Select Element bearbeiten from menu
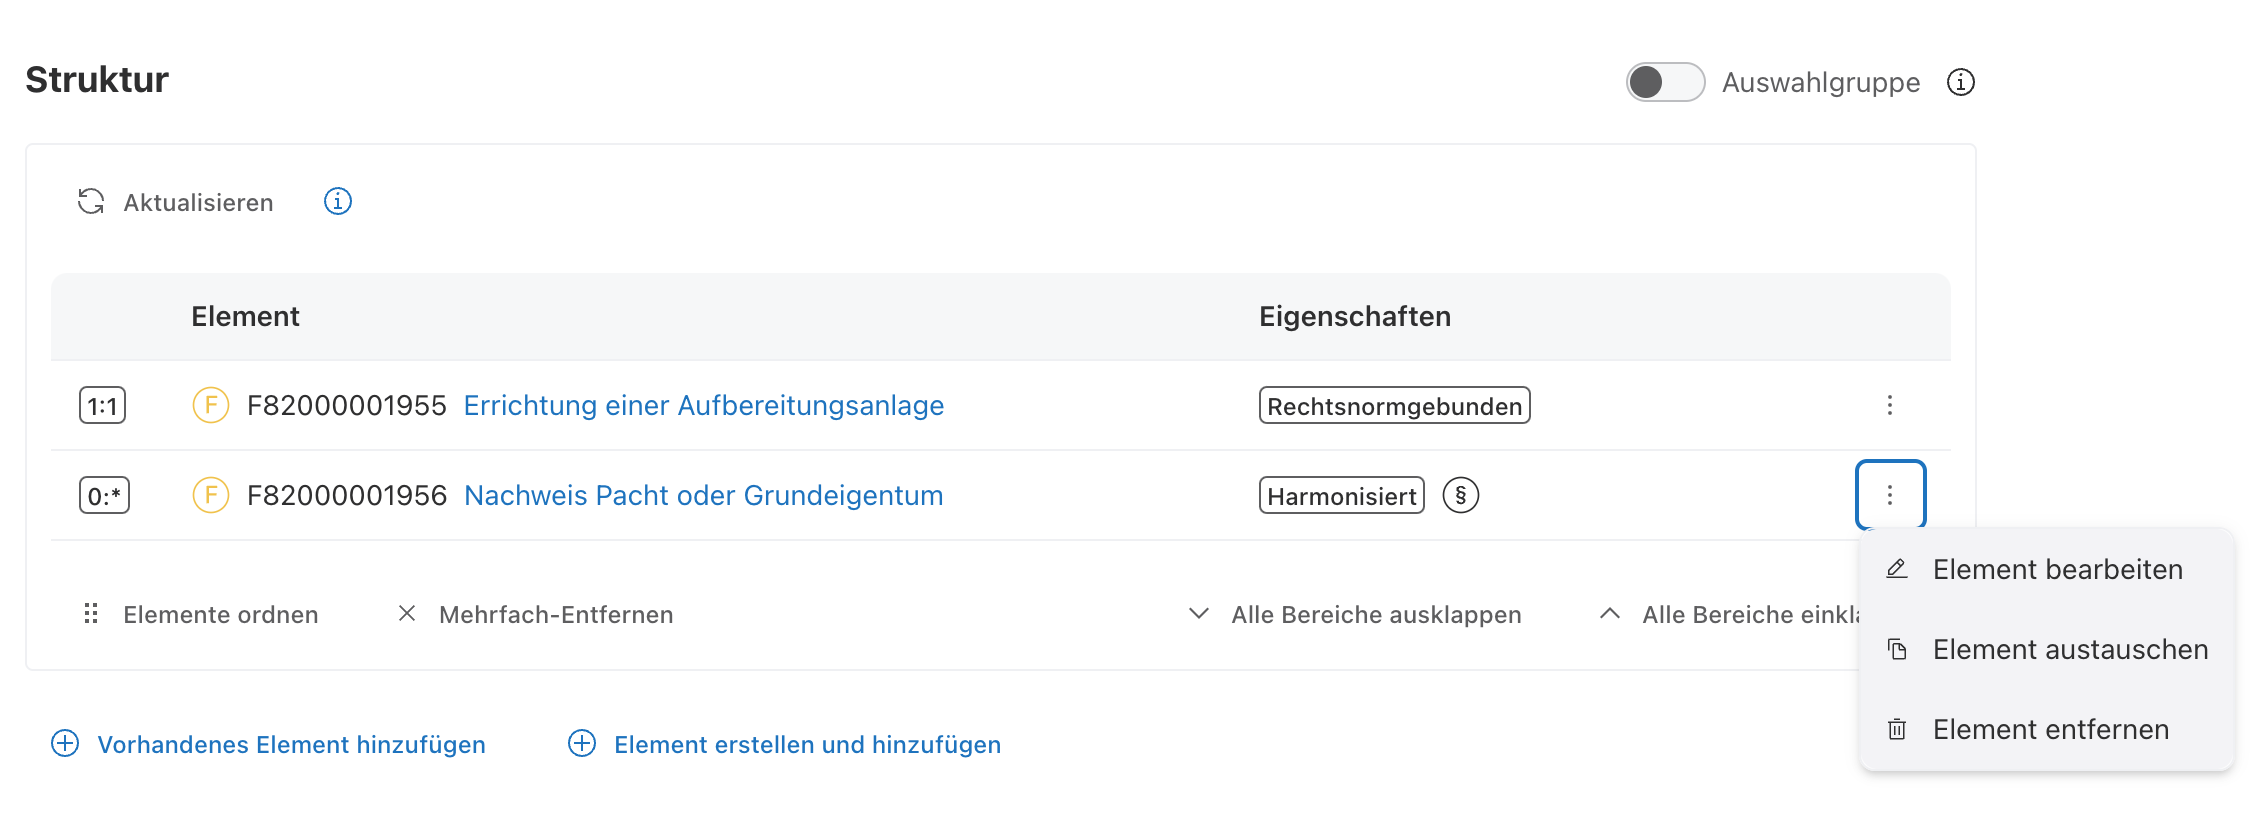This screenshot has width=2262, height=834. coord(2056,570)
